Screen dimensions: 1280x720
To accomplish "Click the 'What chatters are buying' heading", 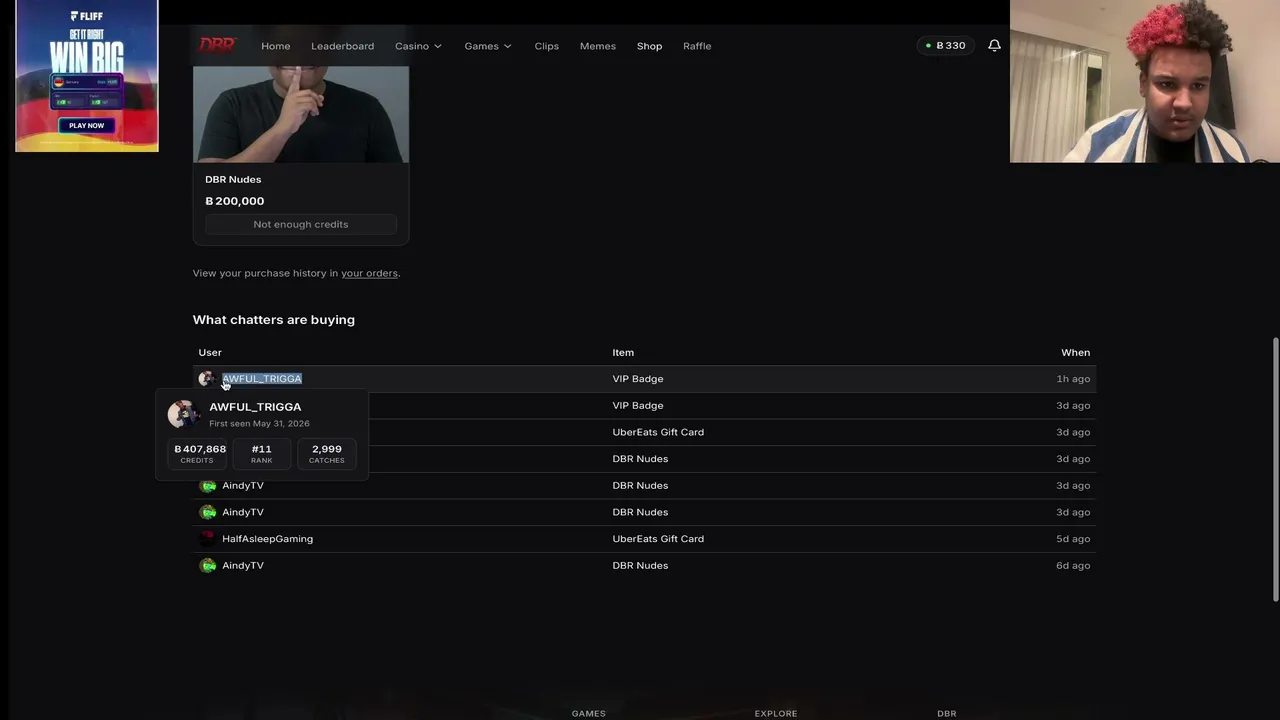I will (274, 320).
